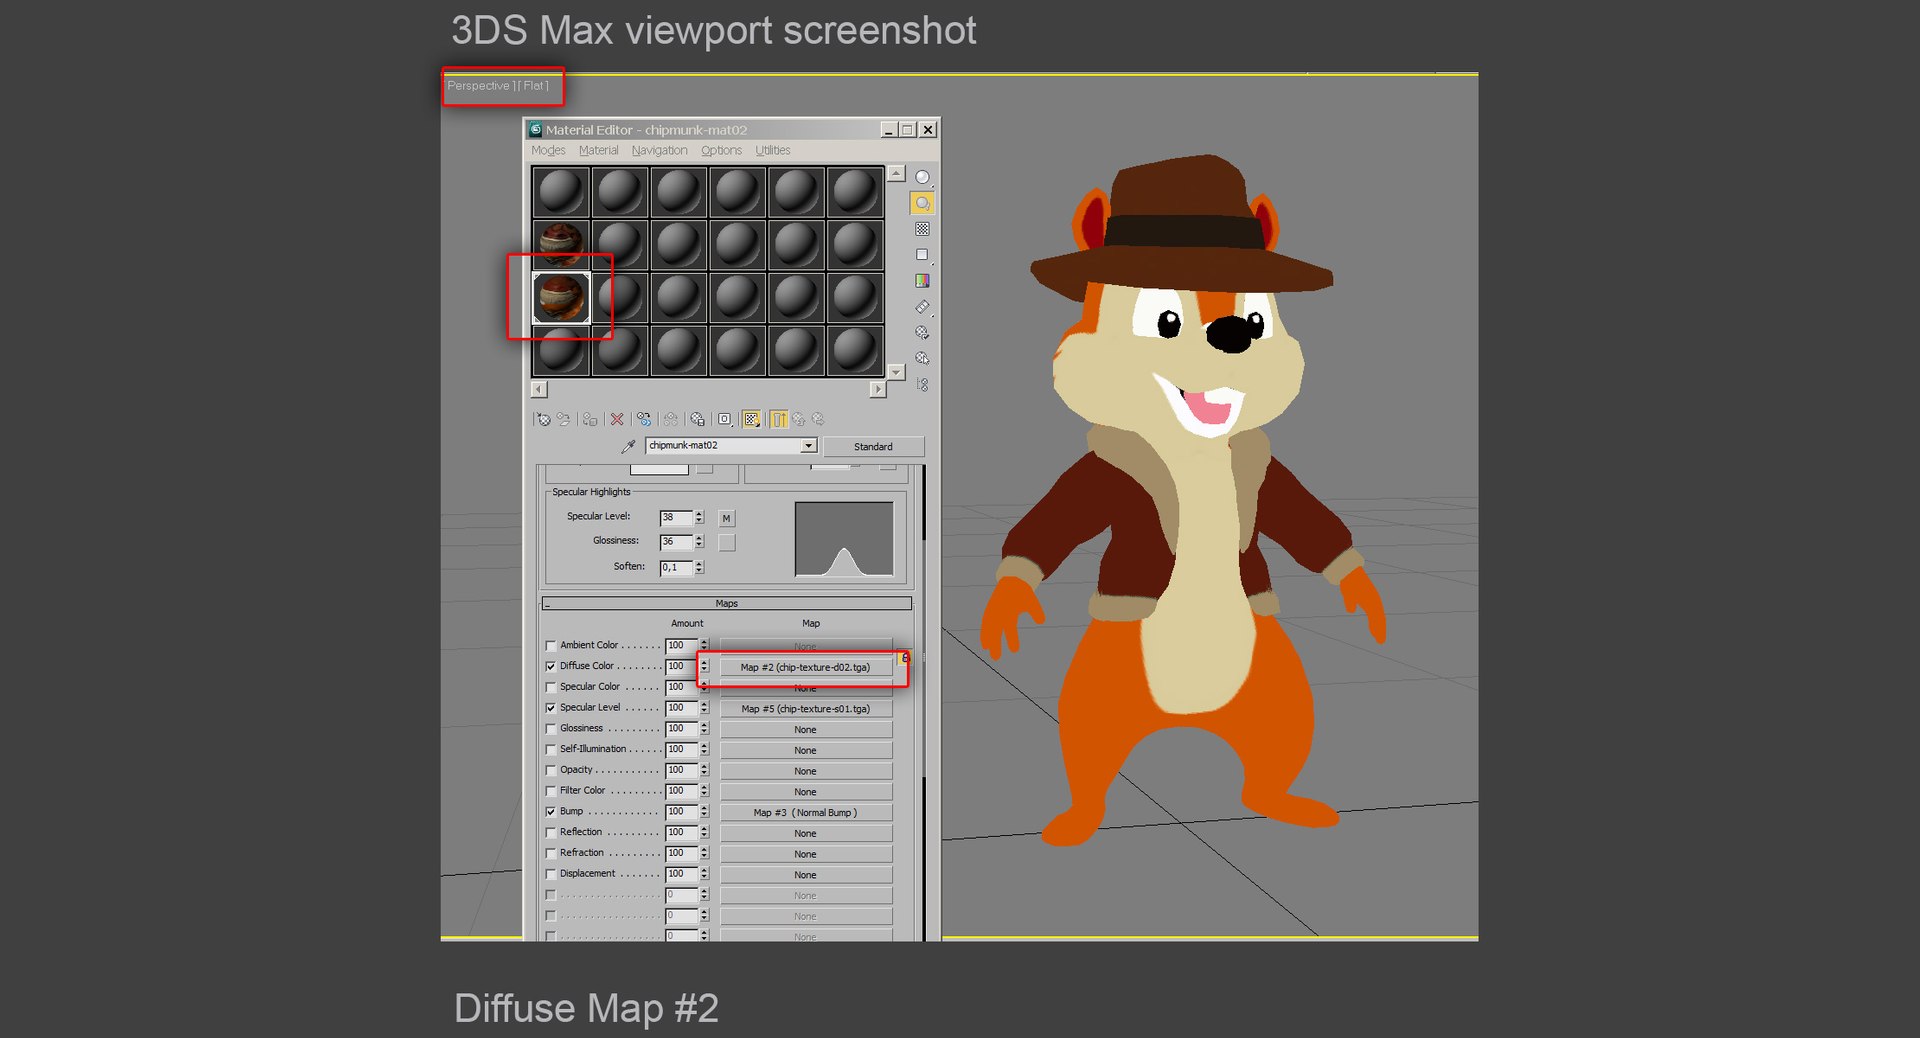Screen dimensions: 1920x1038
Task: Click the Standard material type button
Action: click(x=873, y=447)
